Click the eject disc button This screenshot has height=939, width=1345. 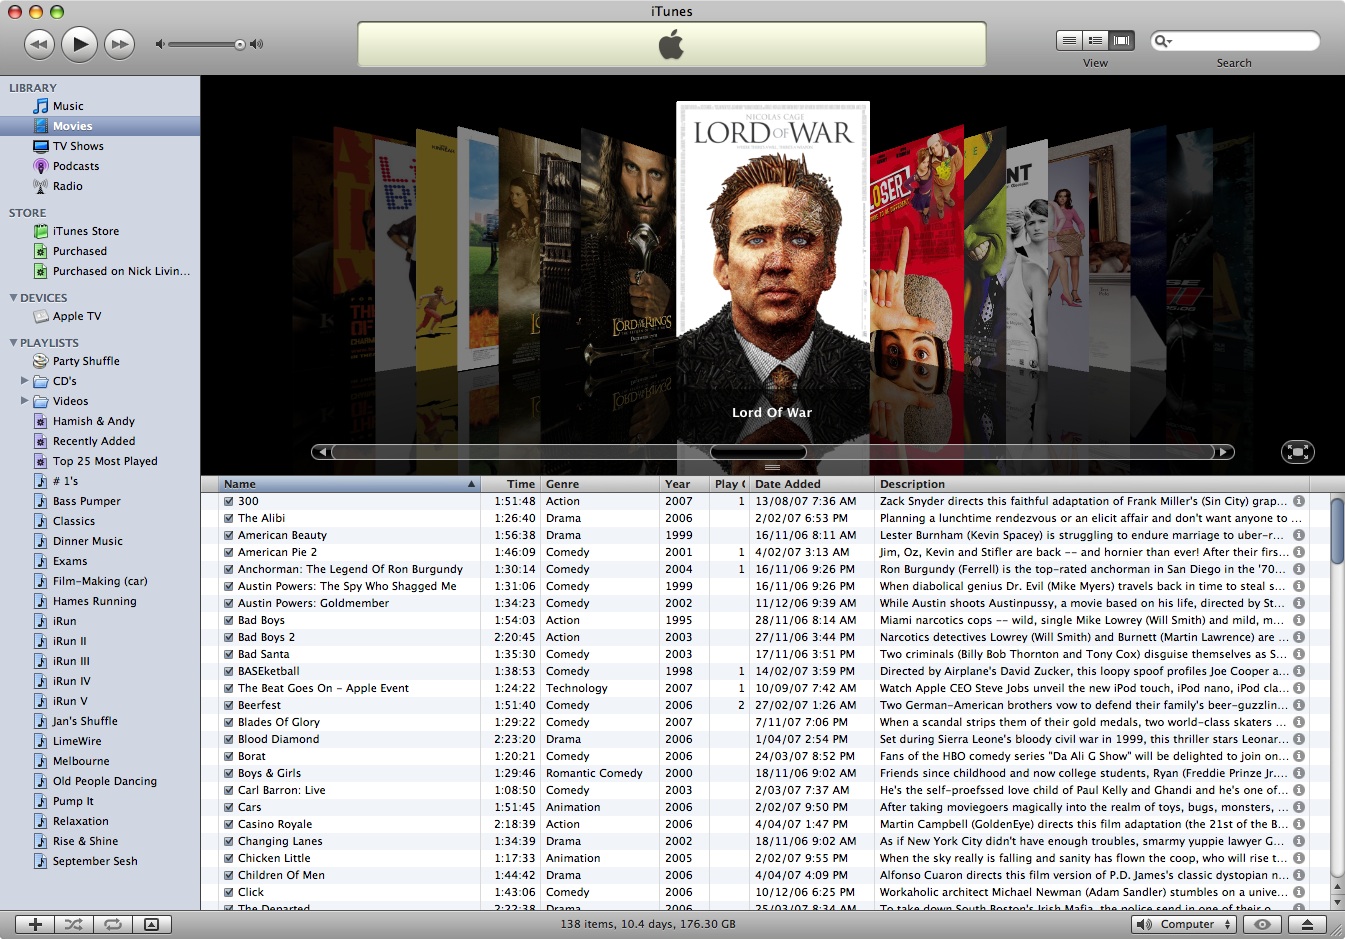point(1307,924)
